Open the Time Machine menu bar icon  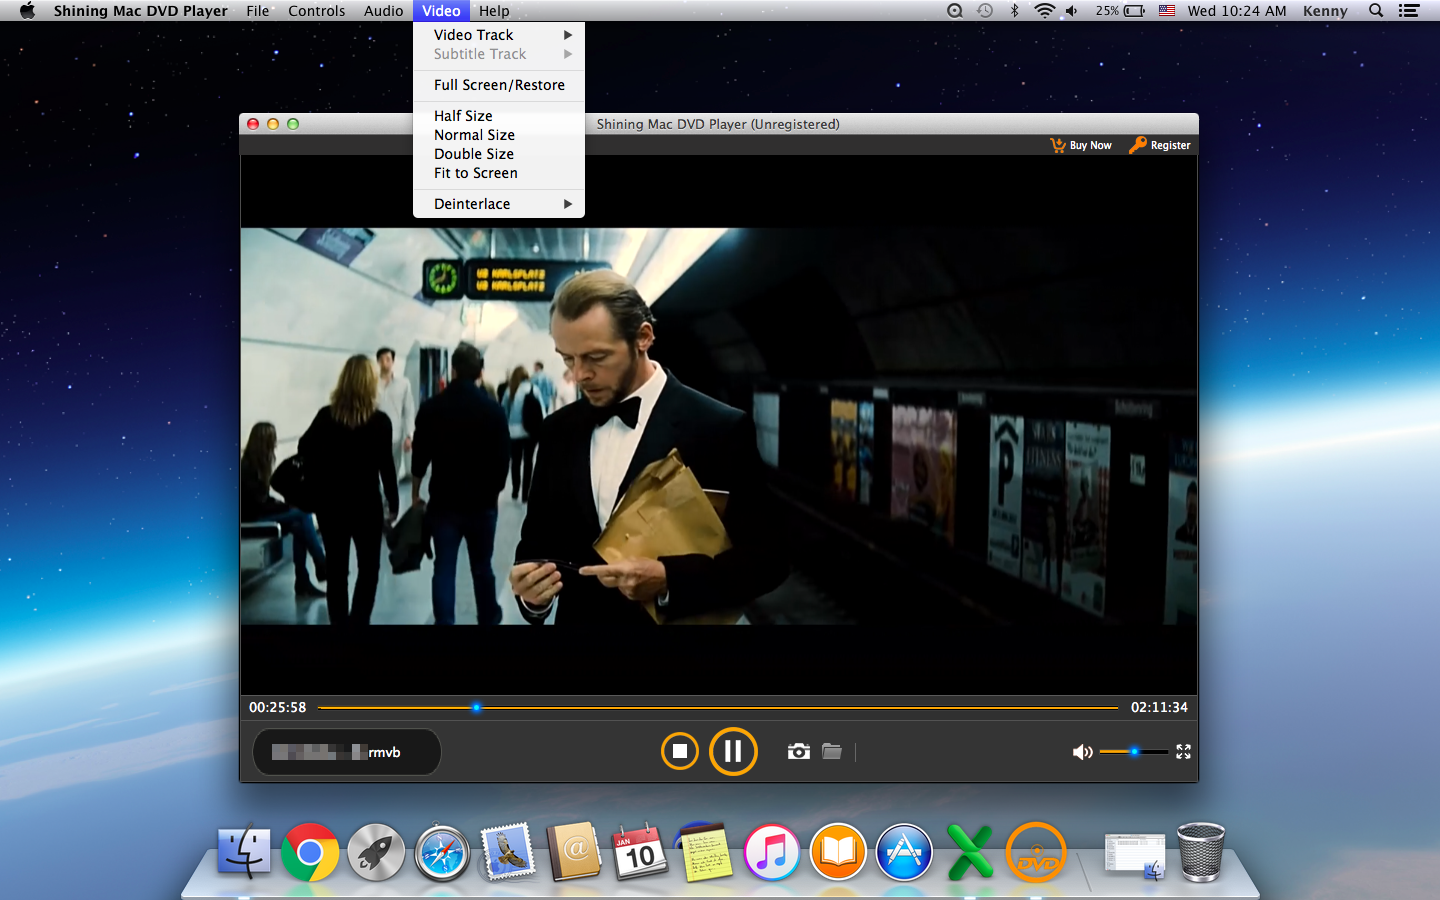[985, 11]
